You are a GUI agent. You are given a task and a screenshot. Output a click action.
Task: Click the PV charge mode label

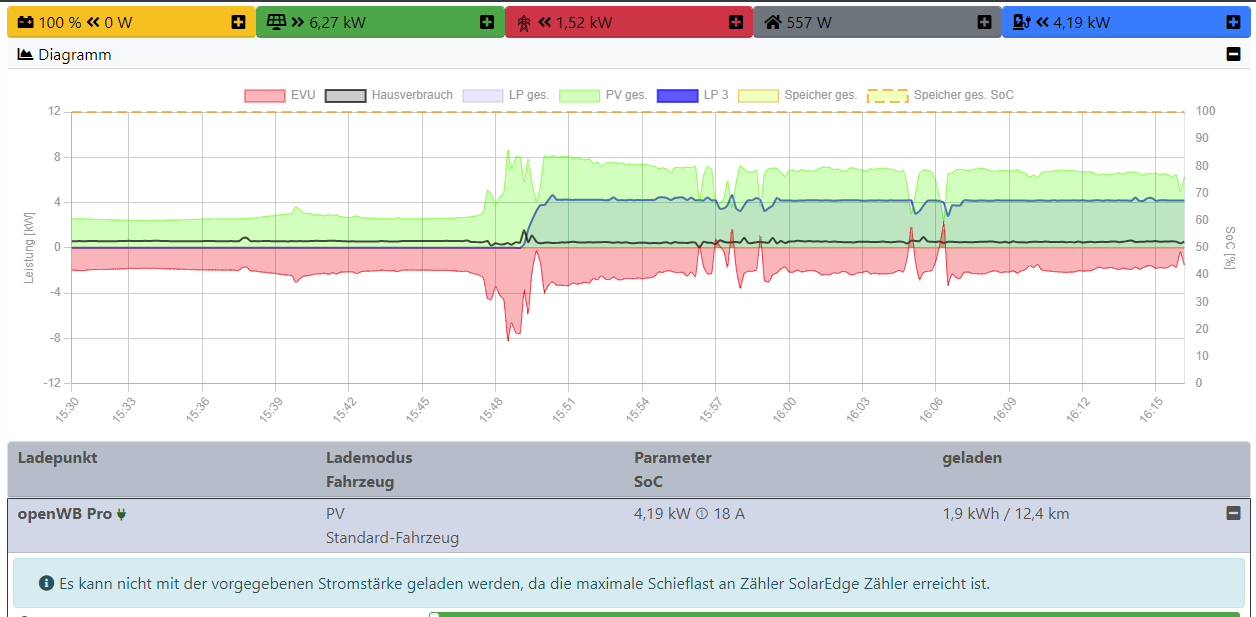pos(335,514)
